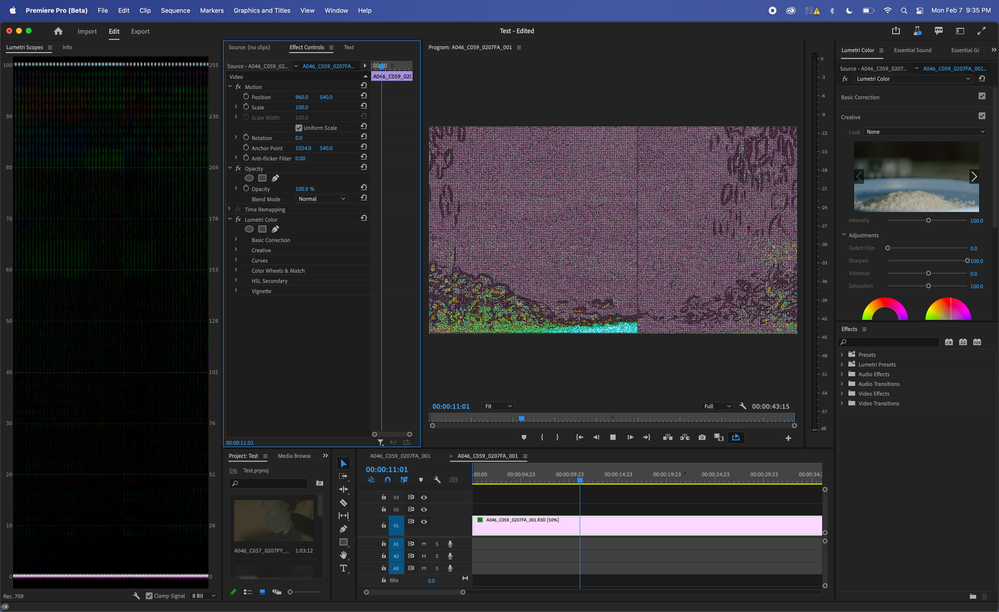Screen dimensions: 999x612
Task: Click the Curves section in Lumetri Color
Action: point(261,260)
